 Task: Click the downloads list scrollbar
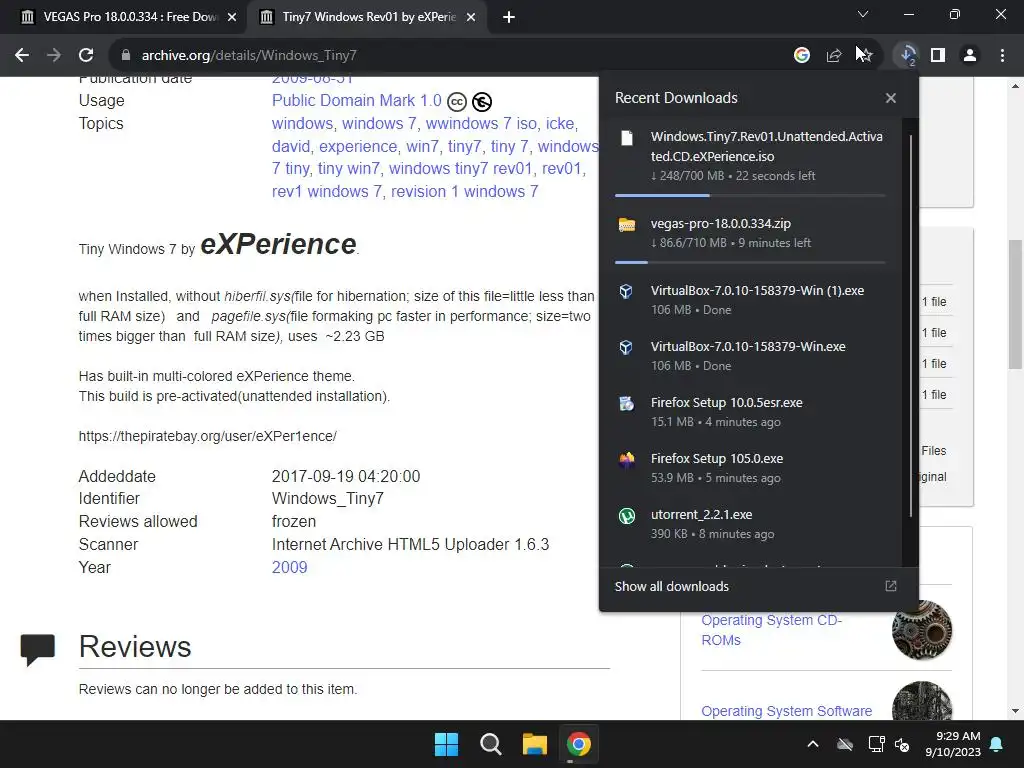pyautogui.click(x=910, y=327)
